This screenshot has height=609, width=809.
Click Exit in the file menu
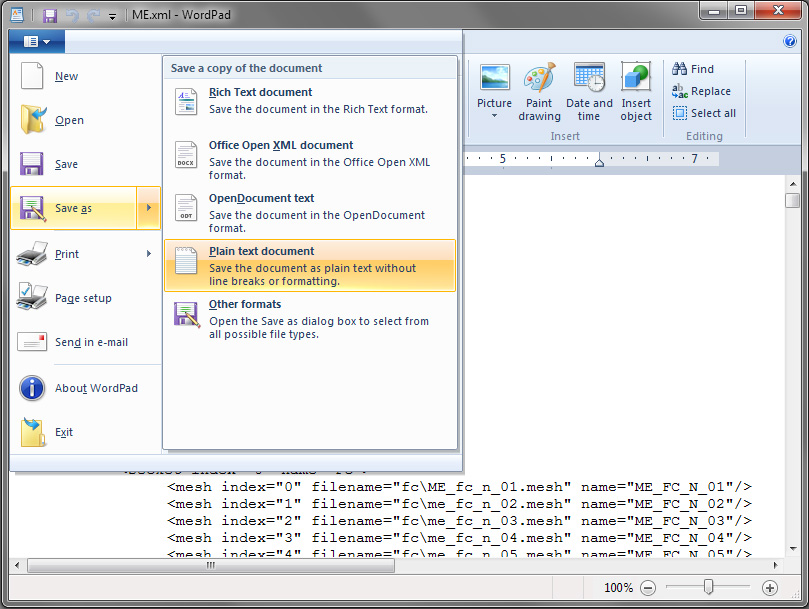63,432
